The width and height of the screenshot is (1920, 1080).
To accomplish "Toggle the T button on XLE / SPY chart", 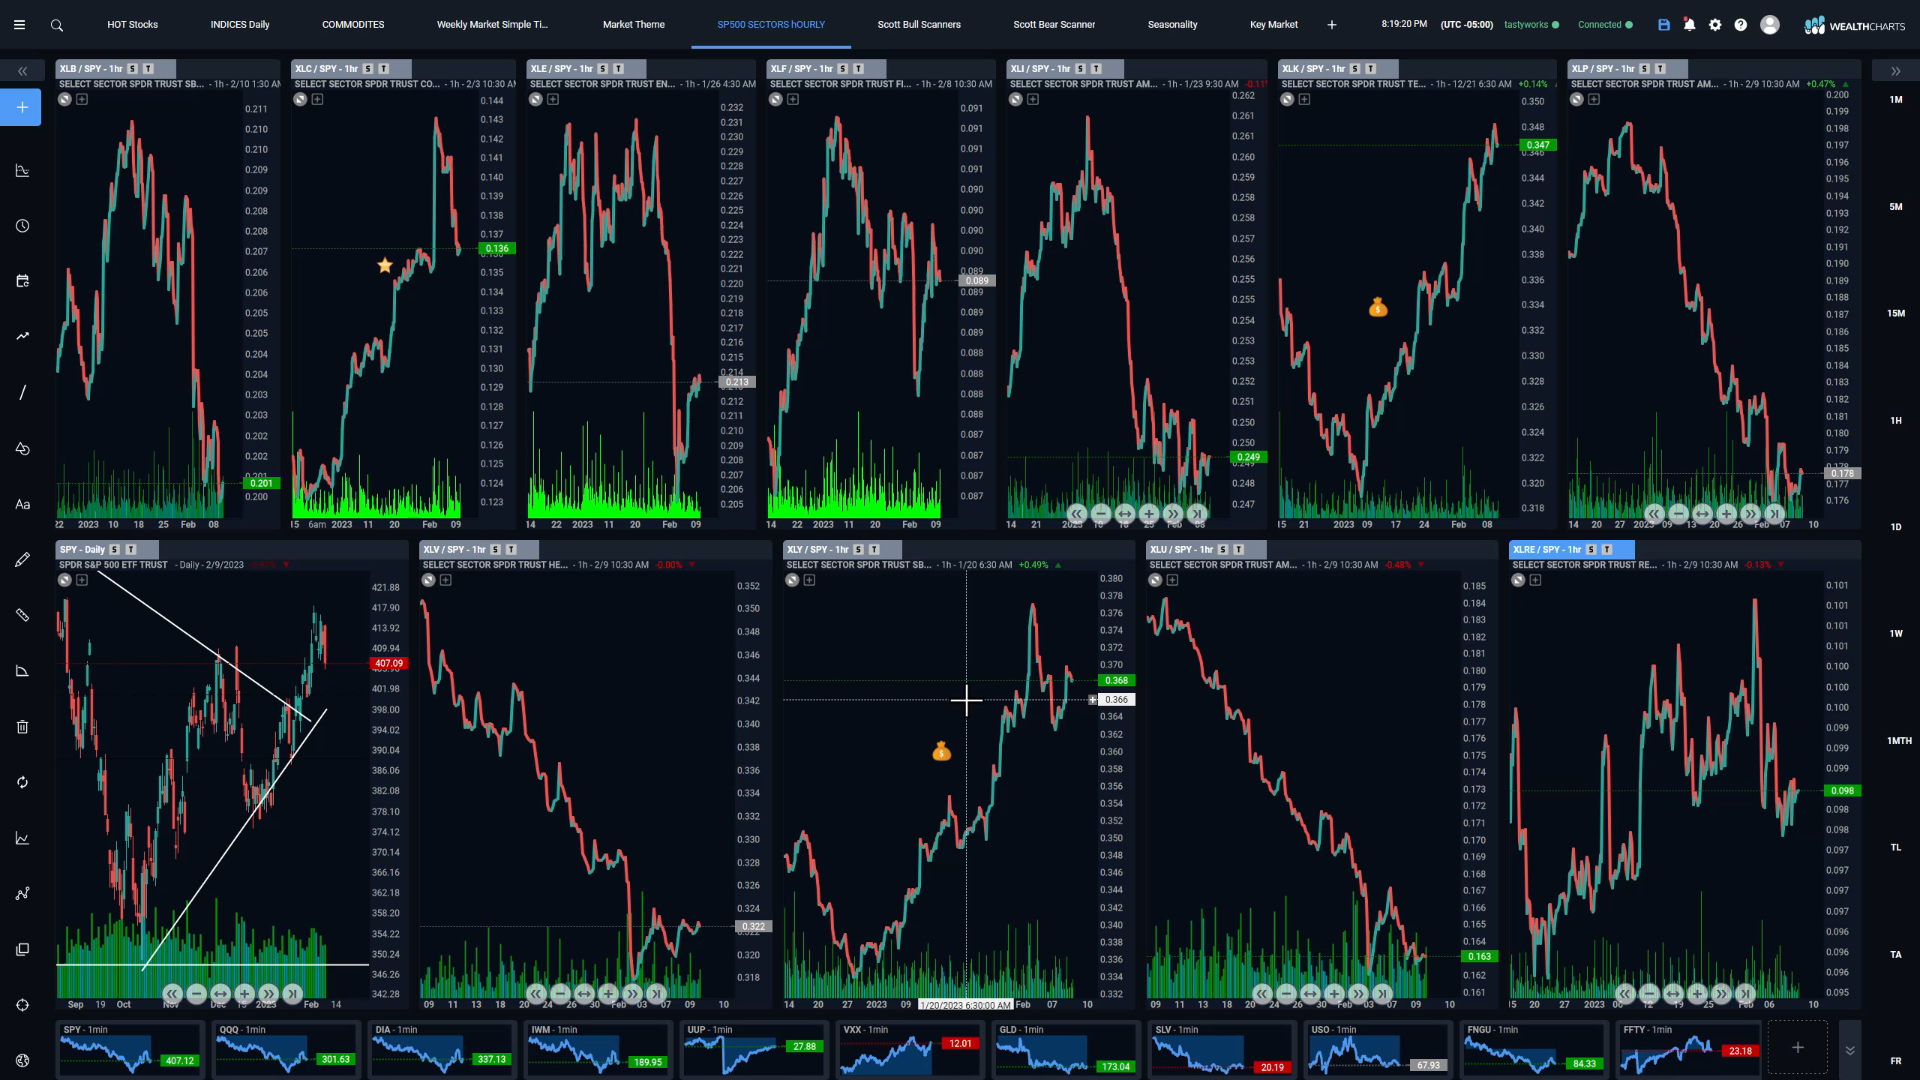I will [618, 69].
